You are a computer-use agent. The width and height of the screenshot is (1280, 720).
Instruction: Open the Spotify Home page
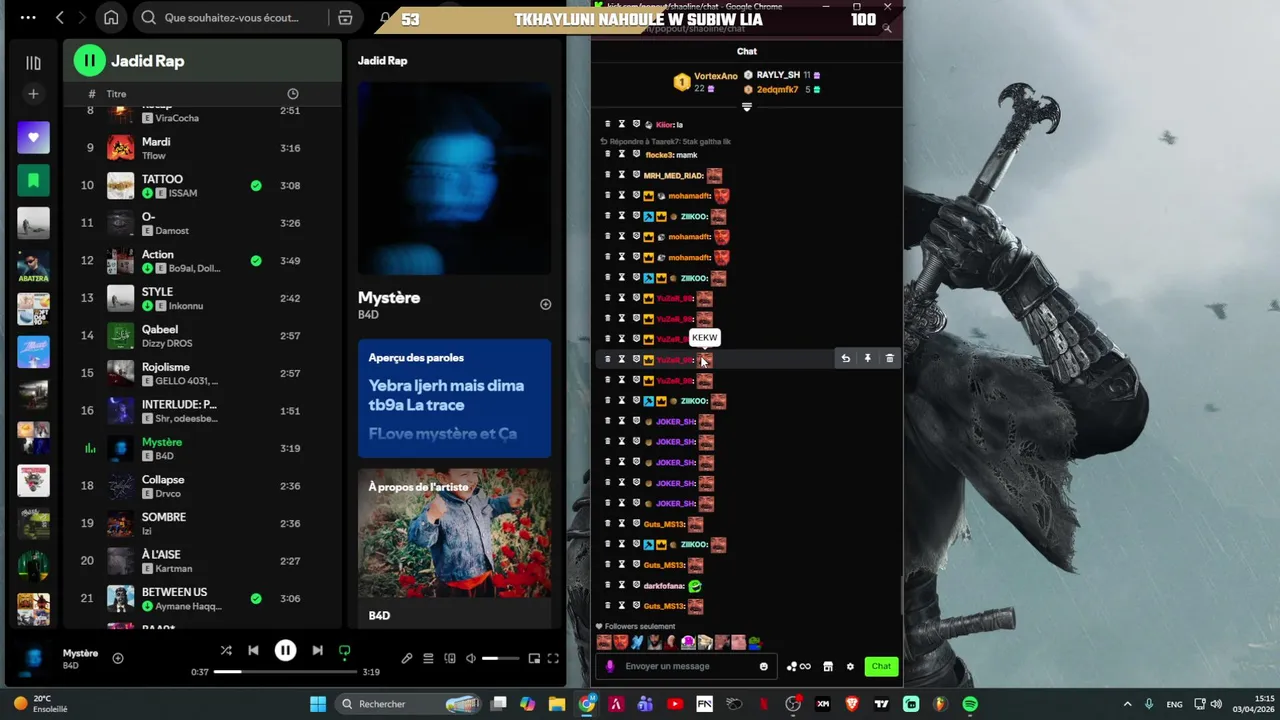[x=111, y=18]
